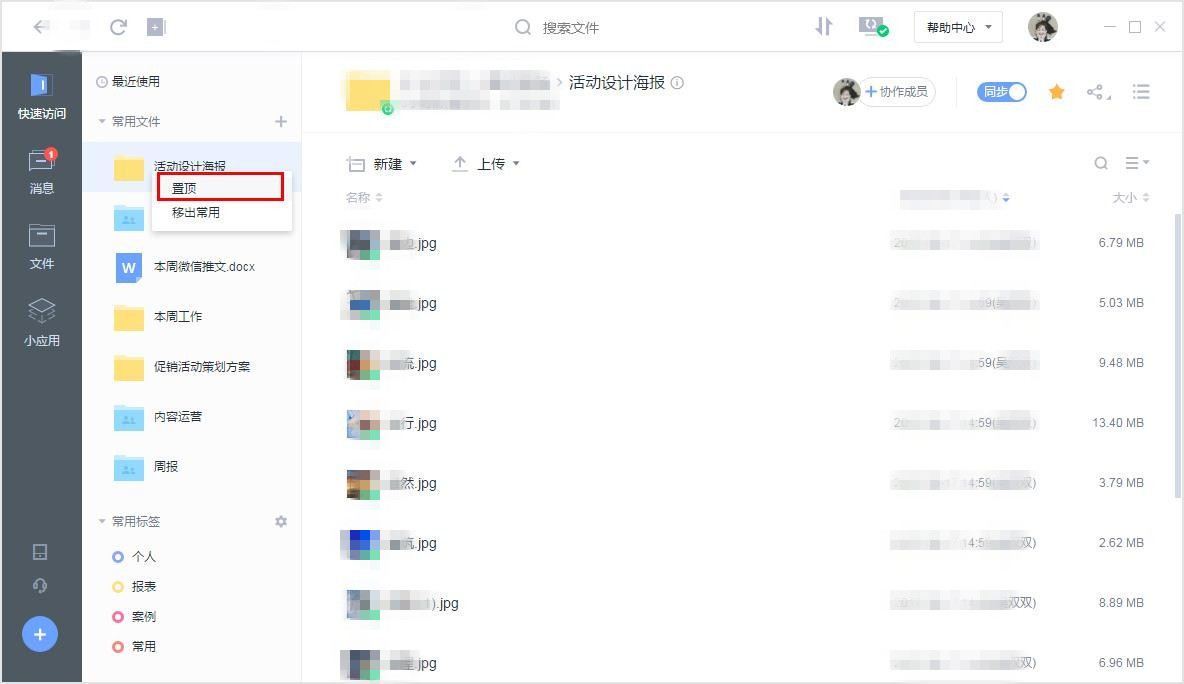
Task: Open the Messages panel in sidebar
Action: [x=41, y=170]
